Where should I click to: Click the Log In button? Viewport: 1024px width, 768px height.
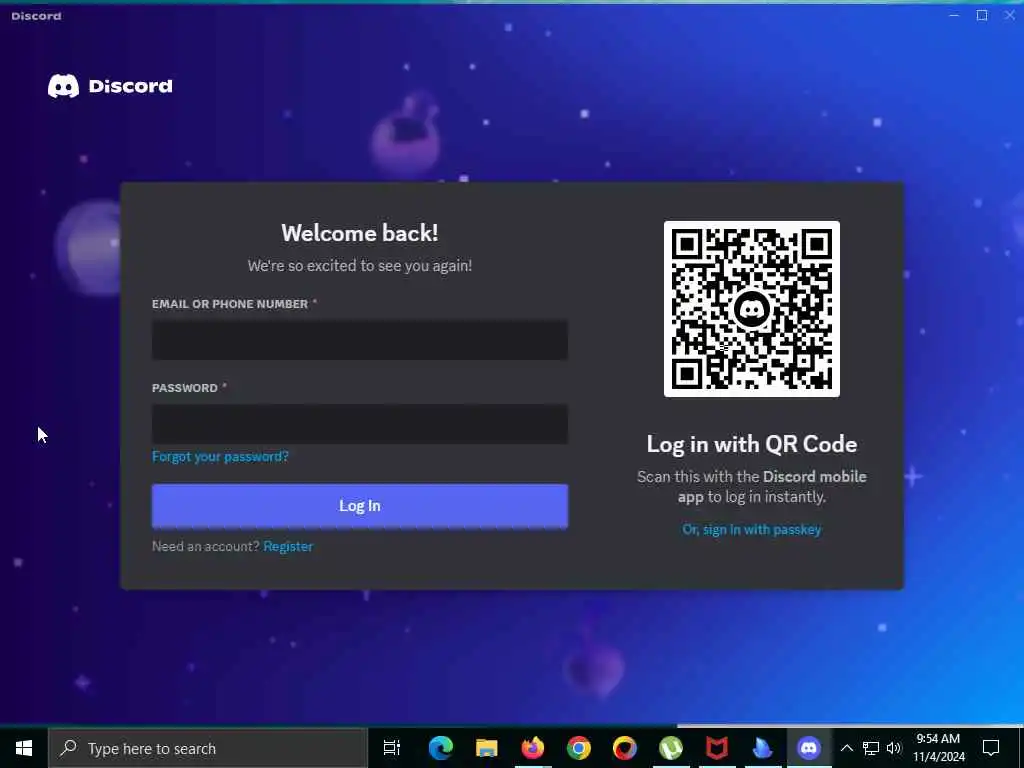(360, 505)
